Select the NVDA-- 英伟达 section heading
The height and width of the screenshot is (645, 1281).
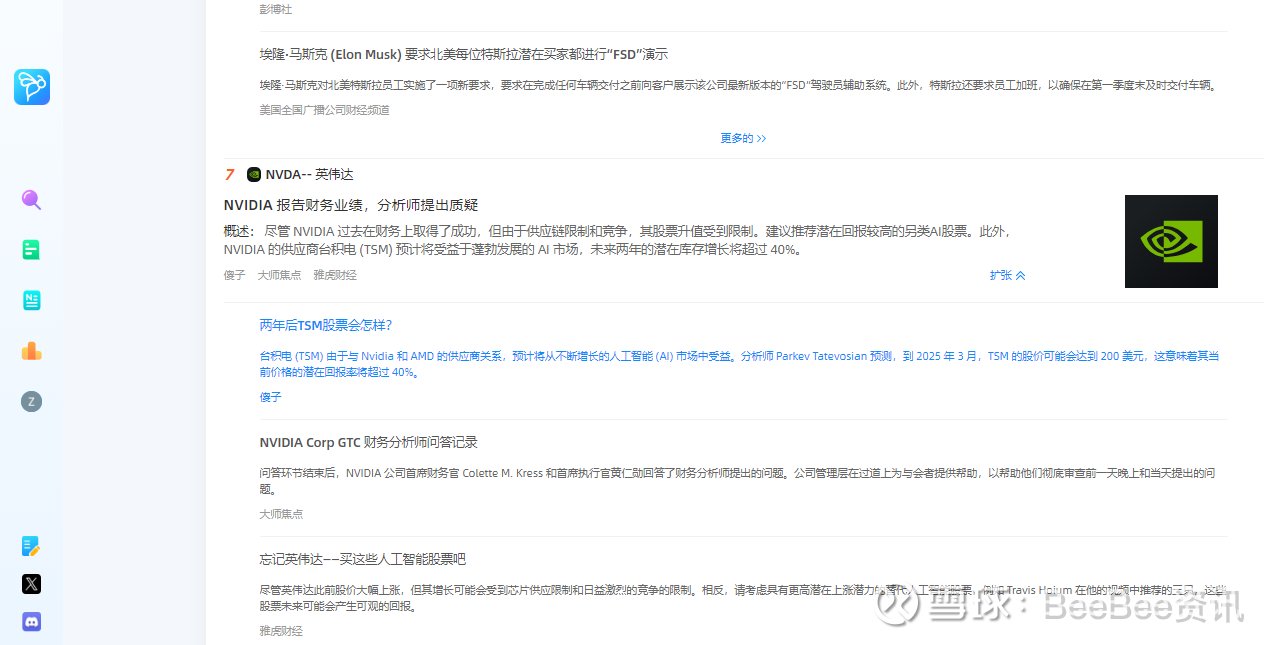tap(308, 174)
